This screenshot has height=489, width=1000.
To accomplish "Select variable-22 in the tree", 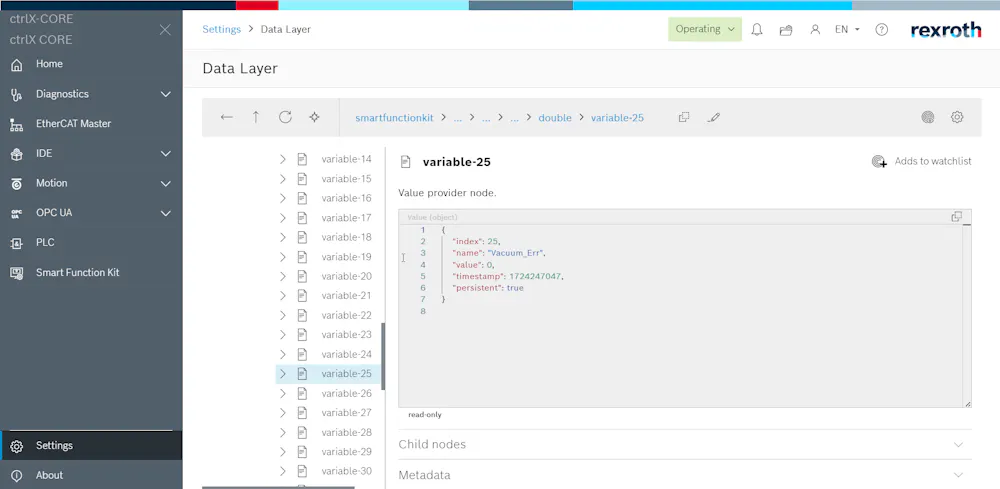I will (x=346, y=315).
